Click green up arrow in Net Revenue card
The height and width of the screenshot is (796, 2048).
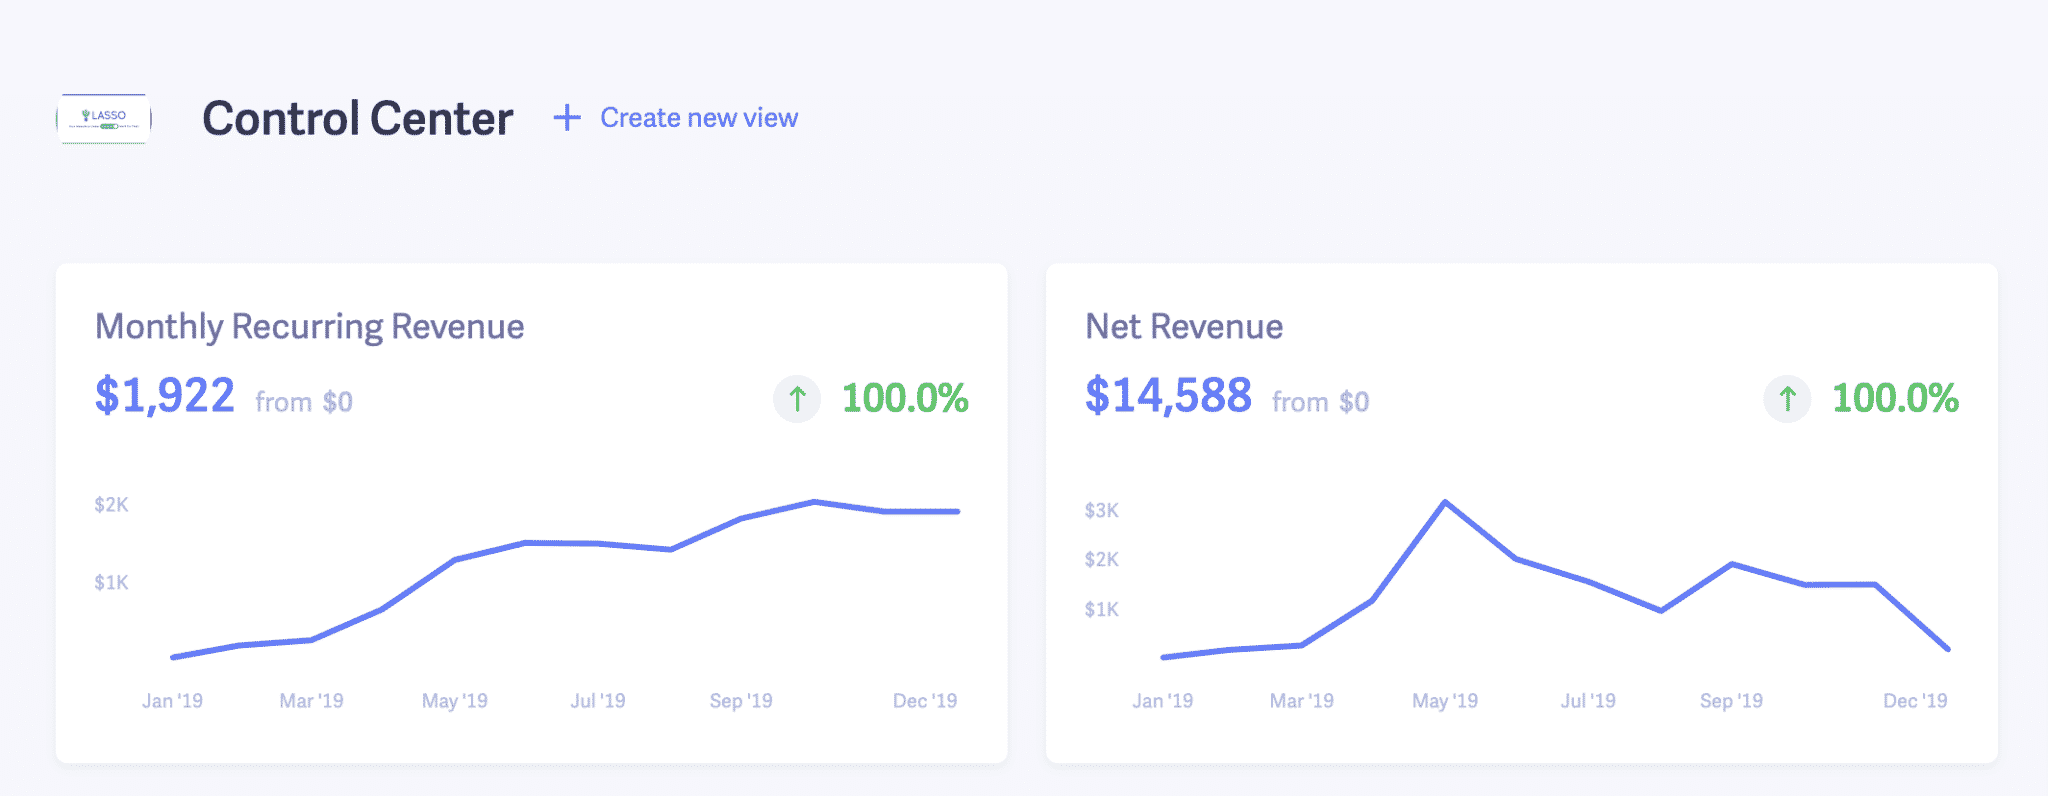pos(1787,399)
